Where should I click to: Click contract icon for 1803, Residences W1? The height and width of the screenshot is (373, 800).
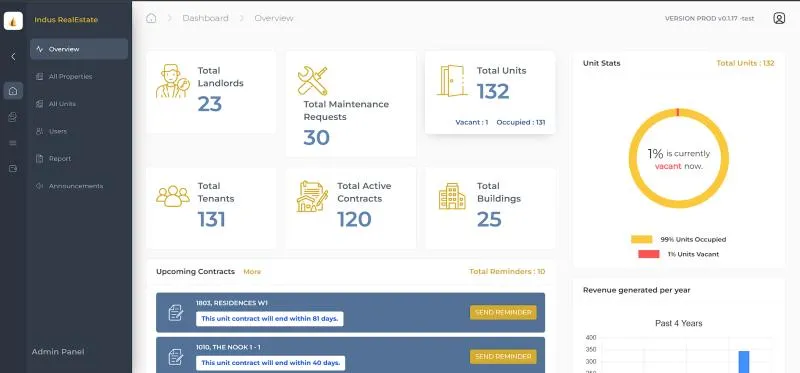pos(176,312)
